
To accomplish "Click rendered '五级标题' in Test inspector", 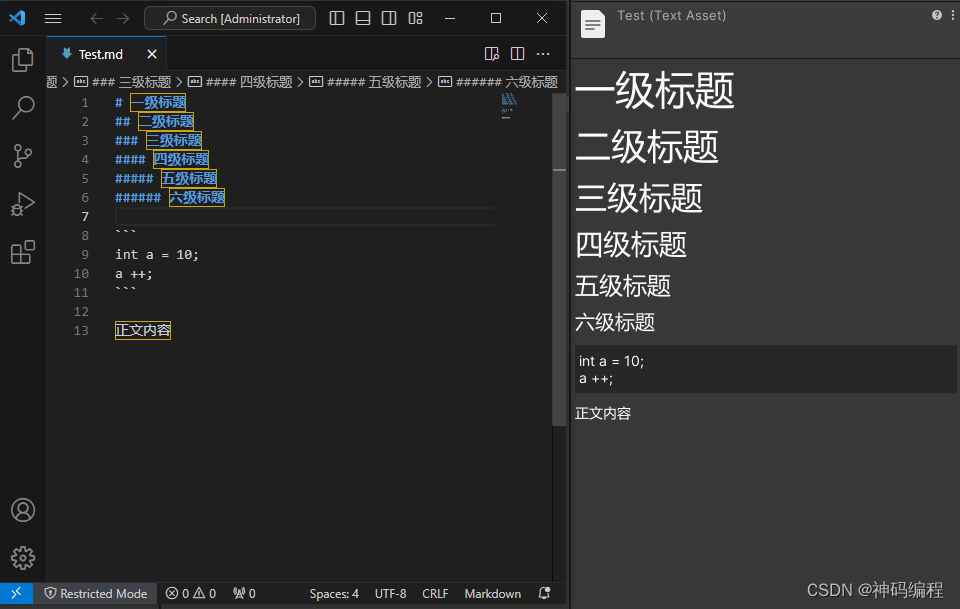I will click(623, 286).
